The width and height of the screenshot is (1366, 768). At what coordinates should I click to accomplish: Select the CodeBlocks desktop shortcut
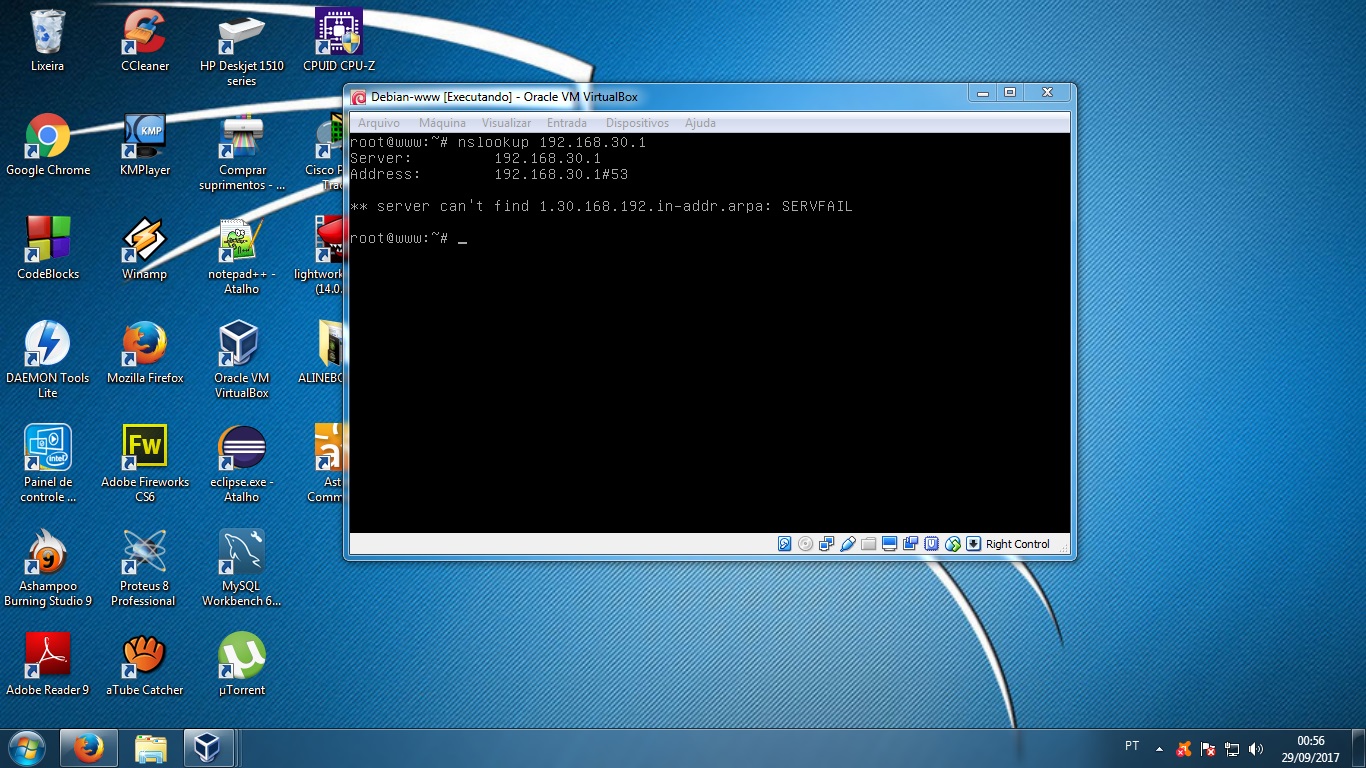click(48, 249)
